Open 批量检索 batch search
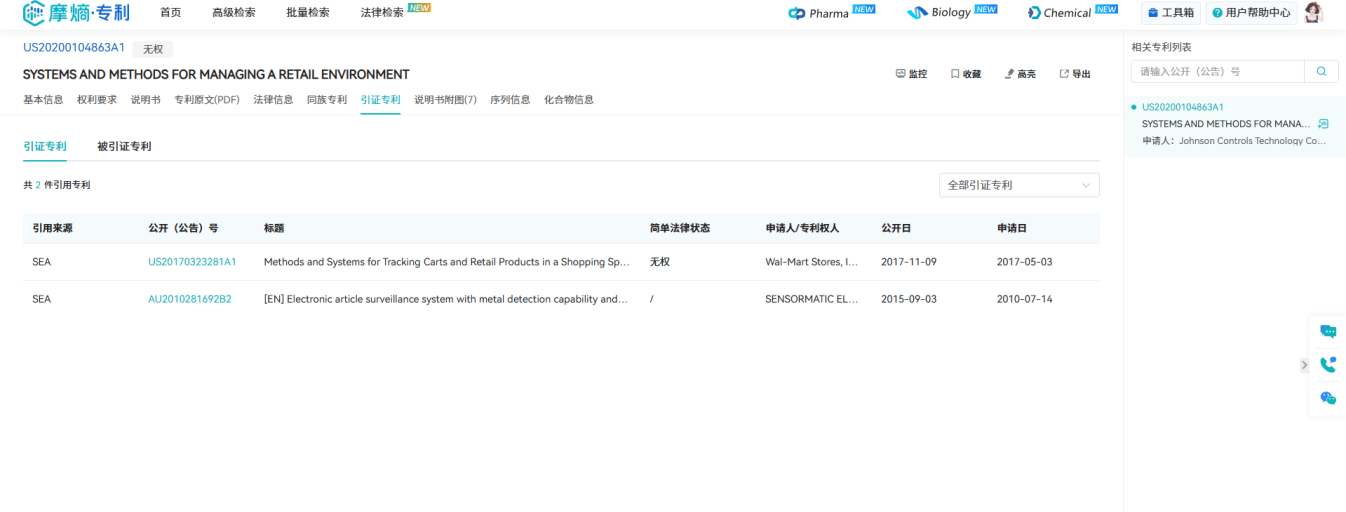1346x512 pixels. pyautogui.click(x=308, y=13)
